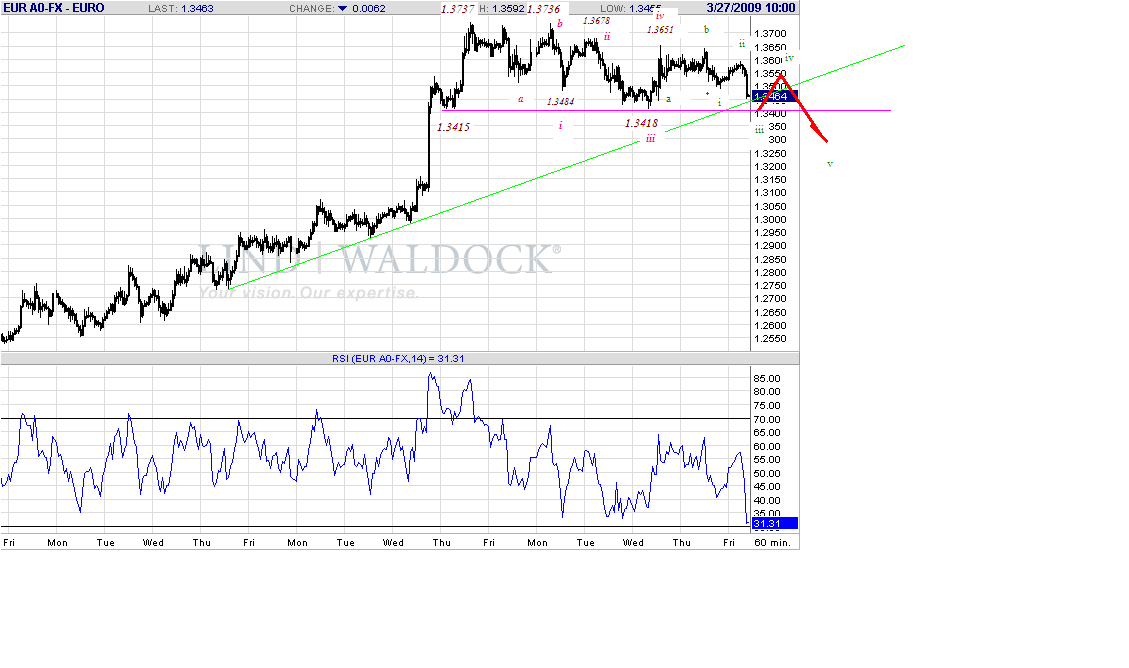Click the 1.2800 price axis label
Screen dimensions: 1129x668
click(770, 273)
